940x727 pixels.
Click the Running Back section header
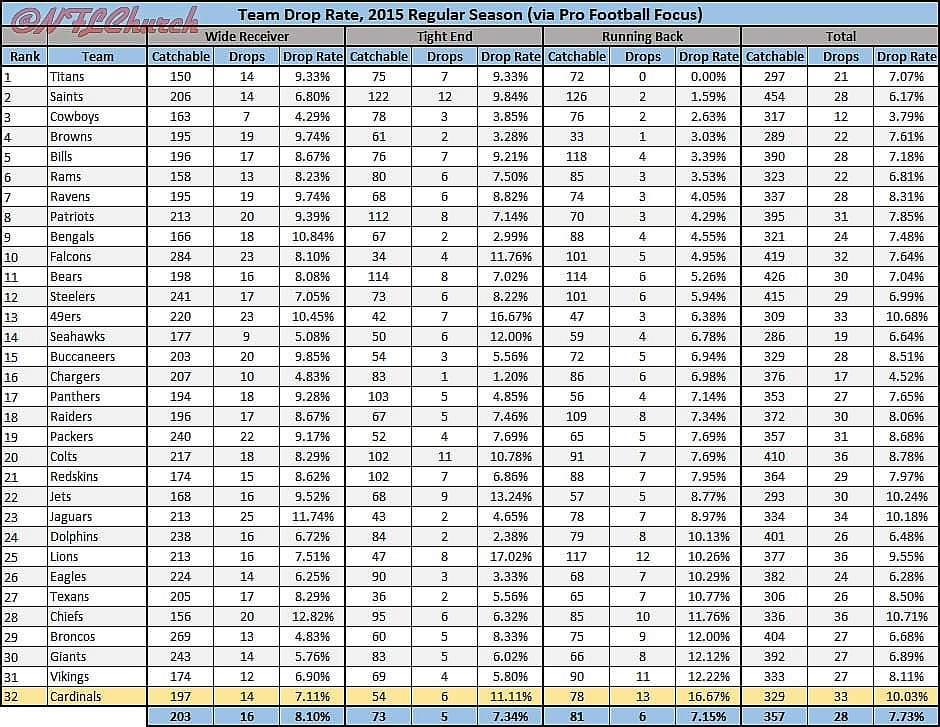(642, 36)
